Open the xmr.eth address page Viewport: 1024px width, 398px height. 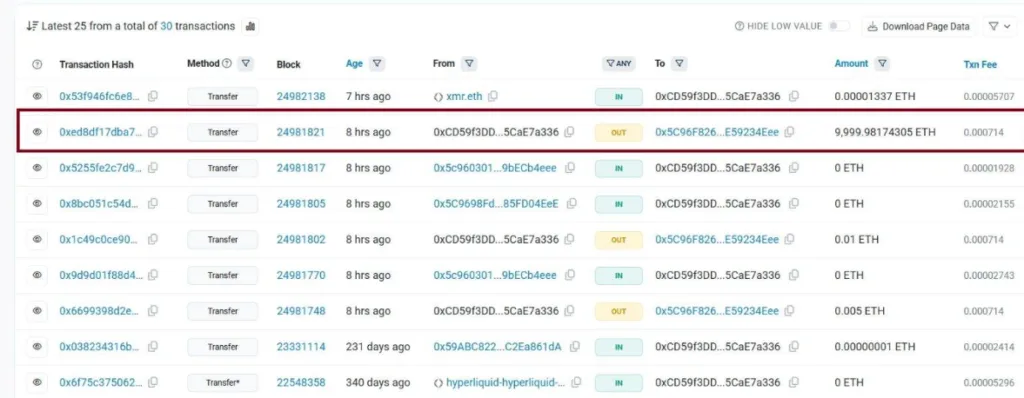click(464, 96)
